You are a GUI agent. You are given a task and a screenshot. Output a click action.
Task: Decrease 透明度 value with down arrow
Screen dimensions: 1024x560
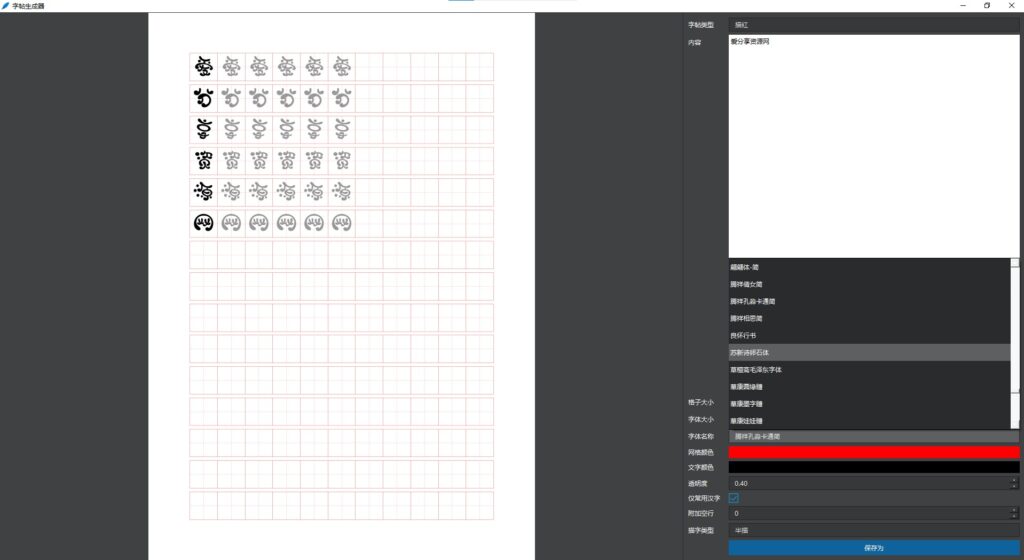pyautogui.click(x=1014, y=487)
